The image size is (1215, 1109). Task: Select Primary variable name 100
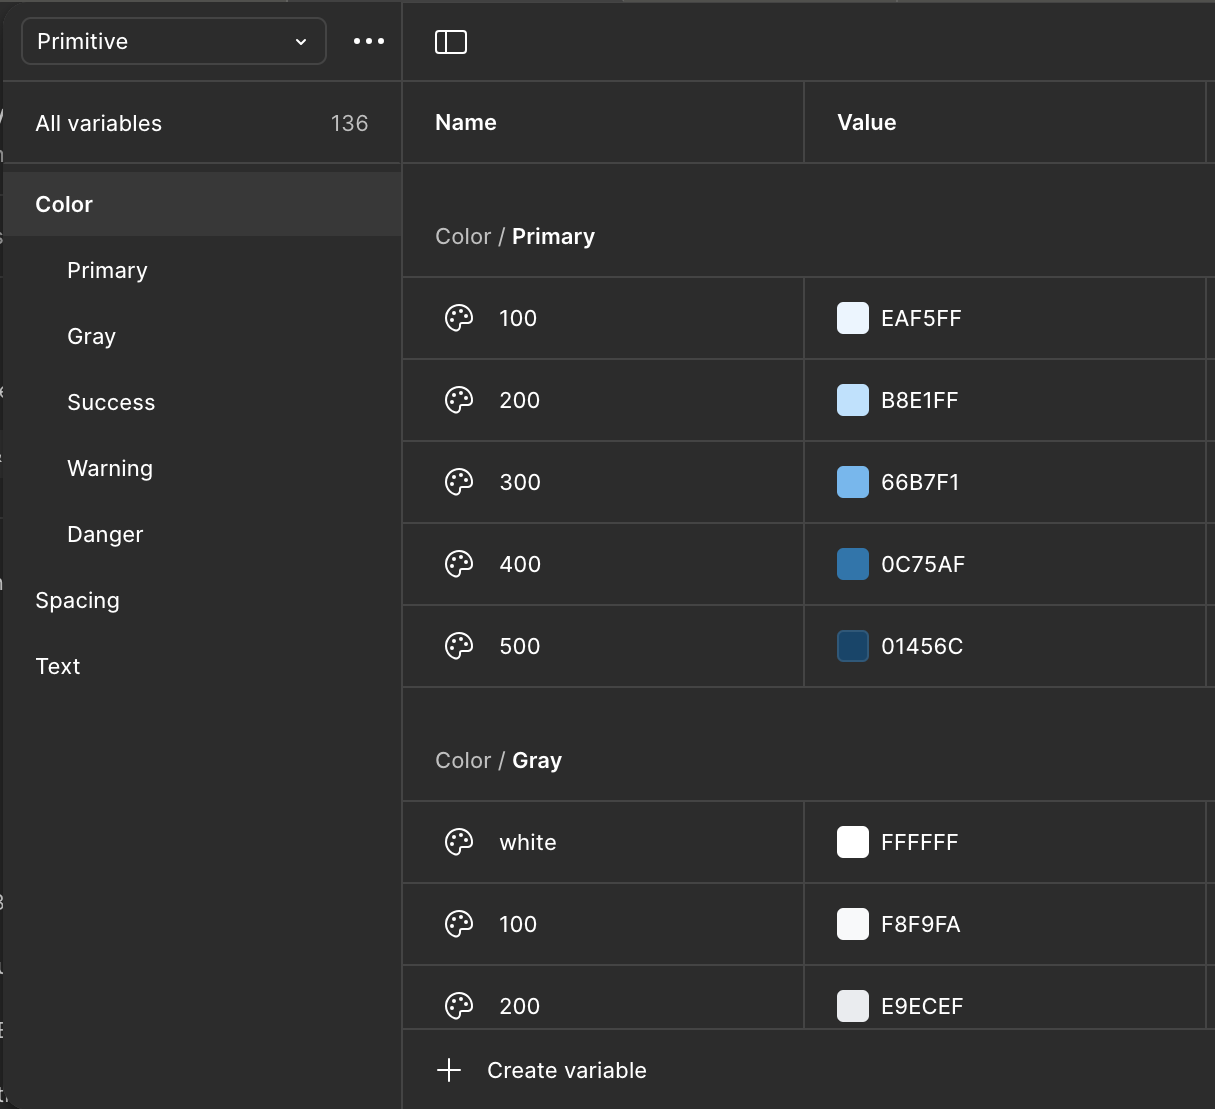[x=518, y=318]
